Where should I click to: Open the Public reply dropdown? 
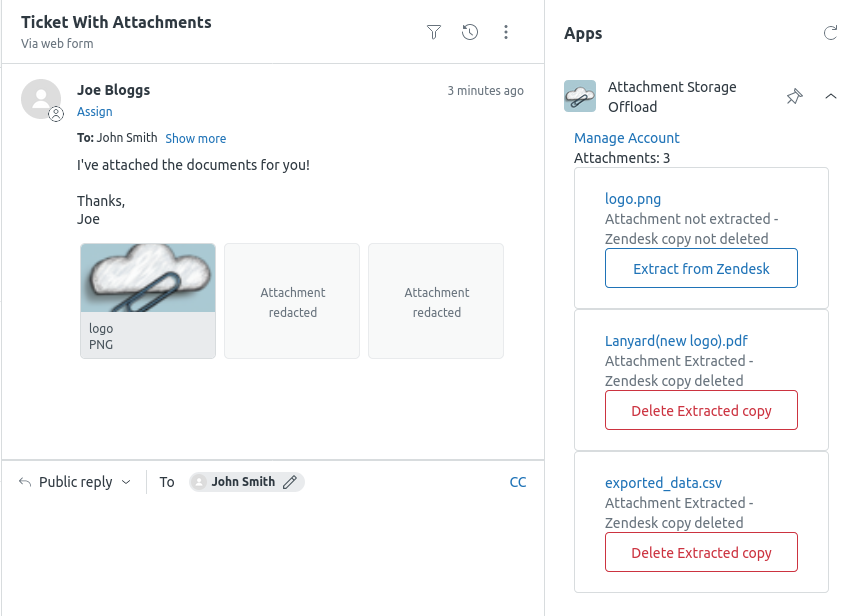[x=74, y=481]
